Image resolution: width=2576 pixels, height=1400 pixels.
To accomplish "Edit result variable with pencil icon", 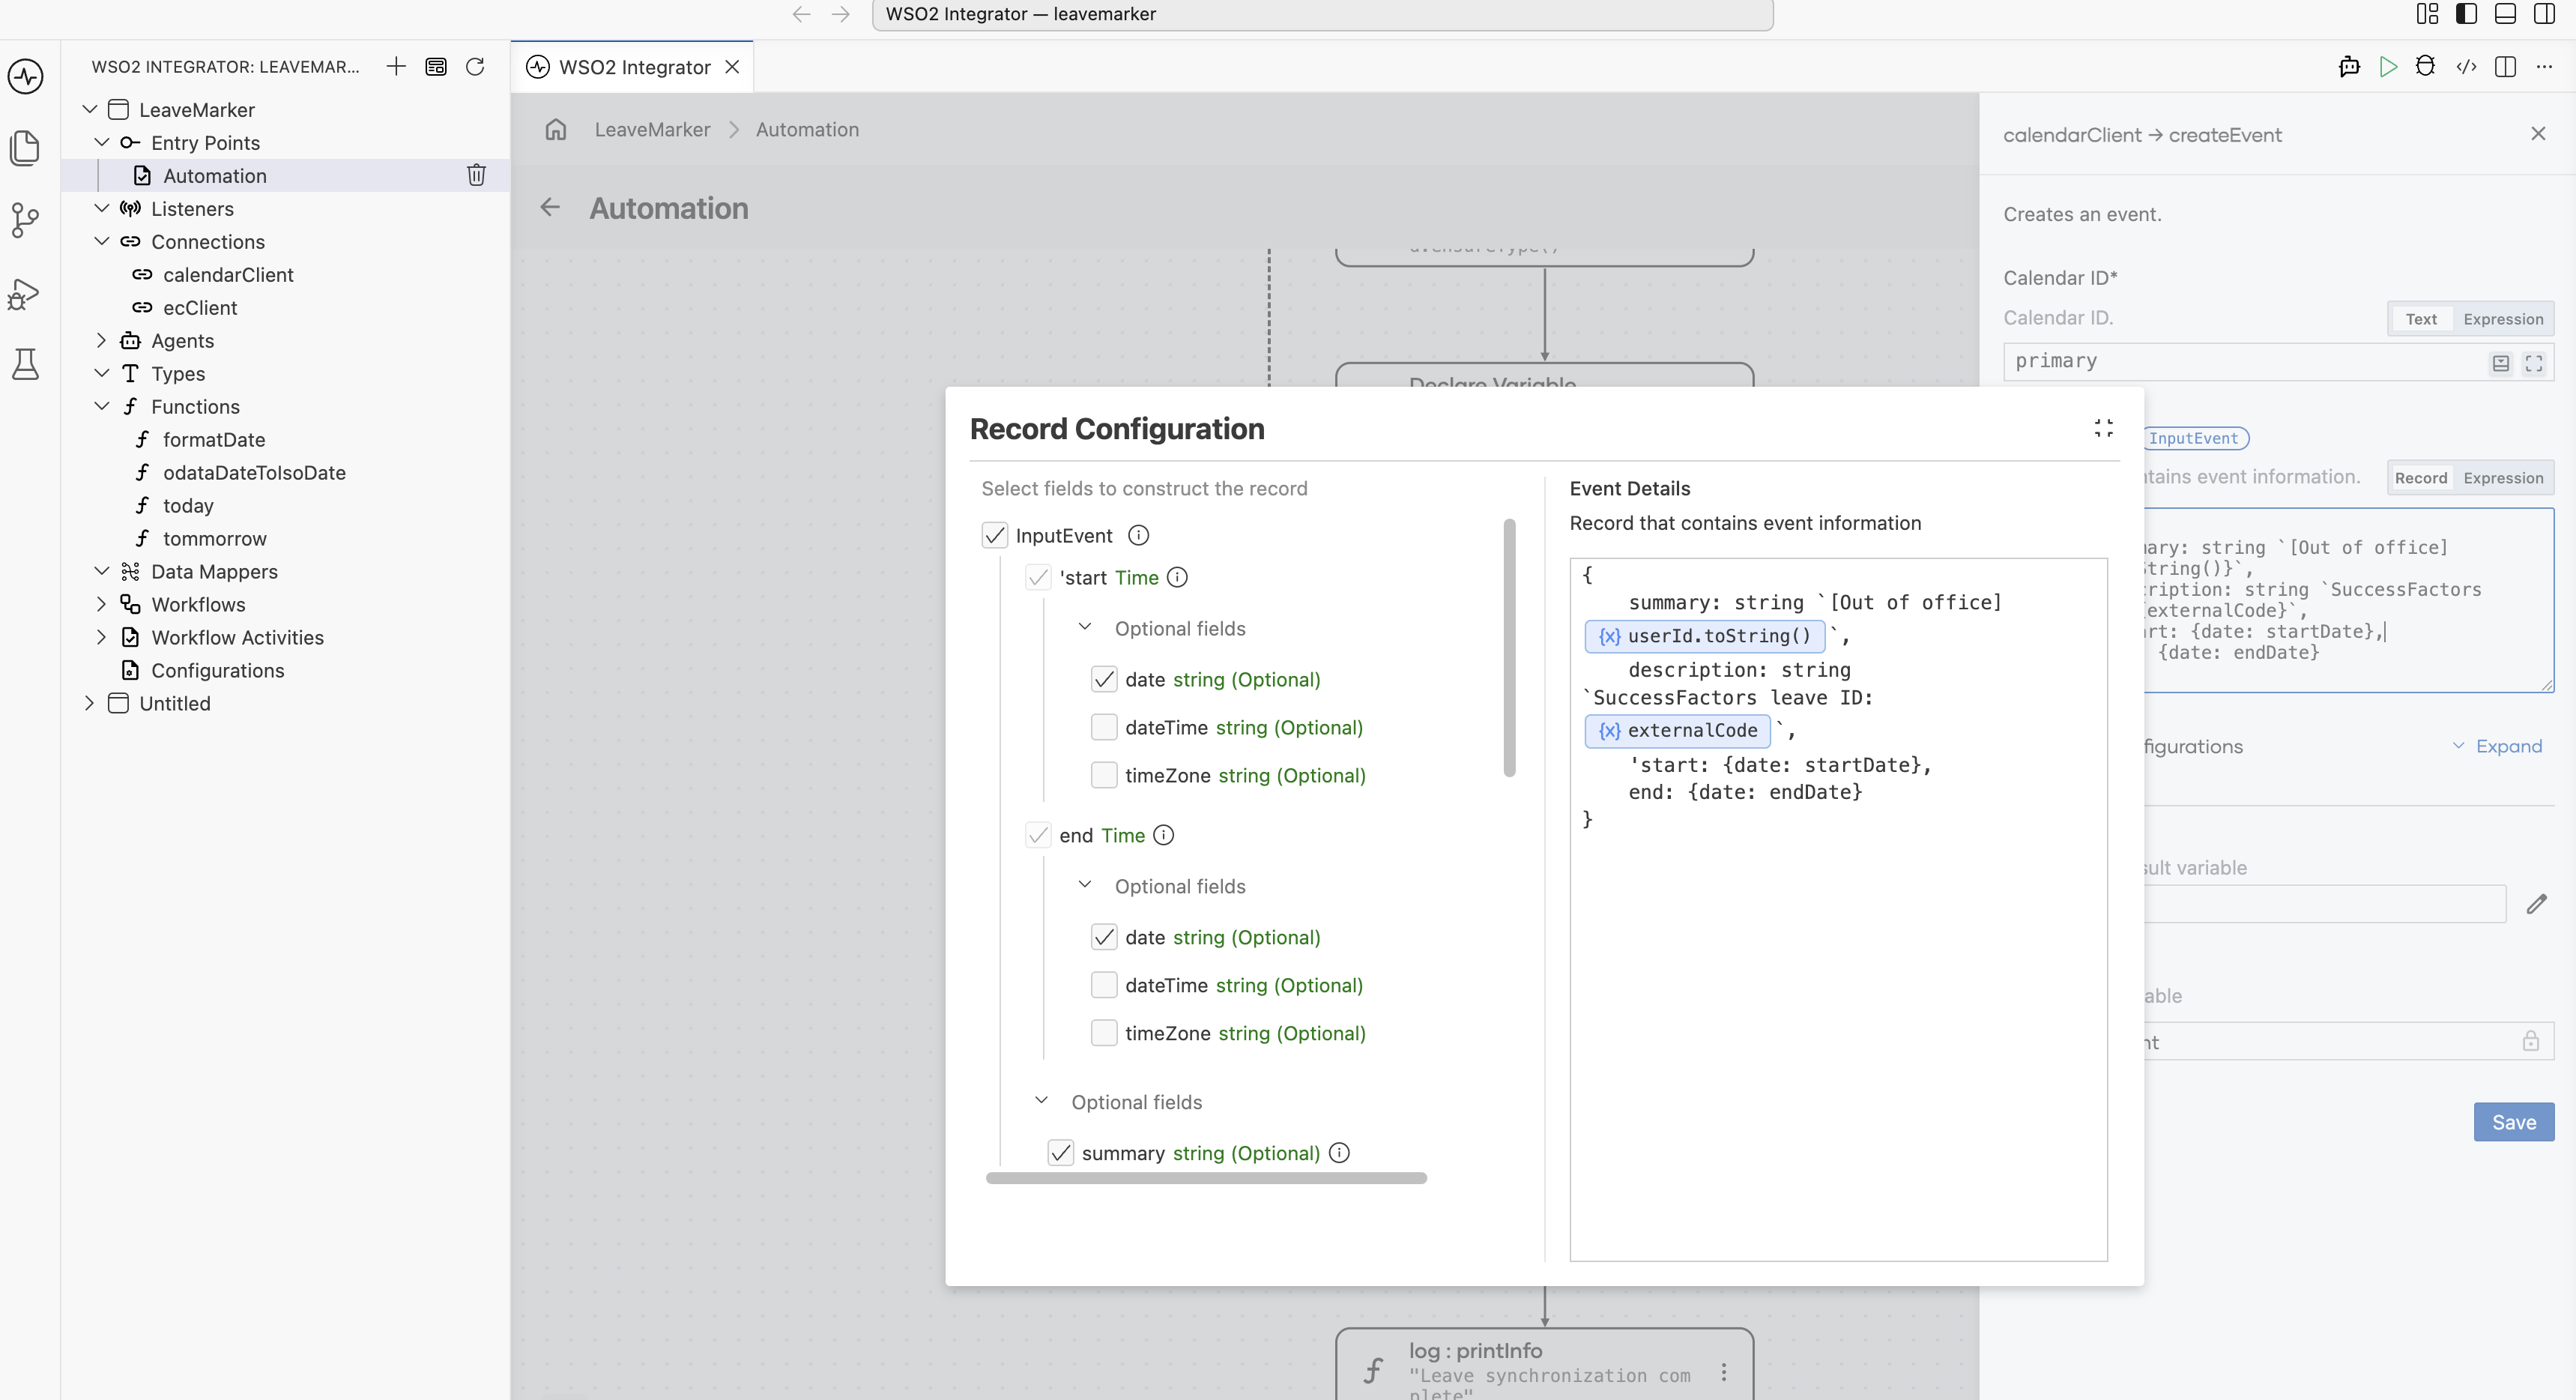I will [2536, 904].
